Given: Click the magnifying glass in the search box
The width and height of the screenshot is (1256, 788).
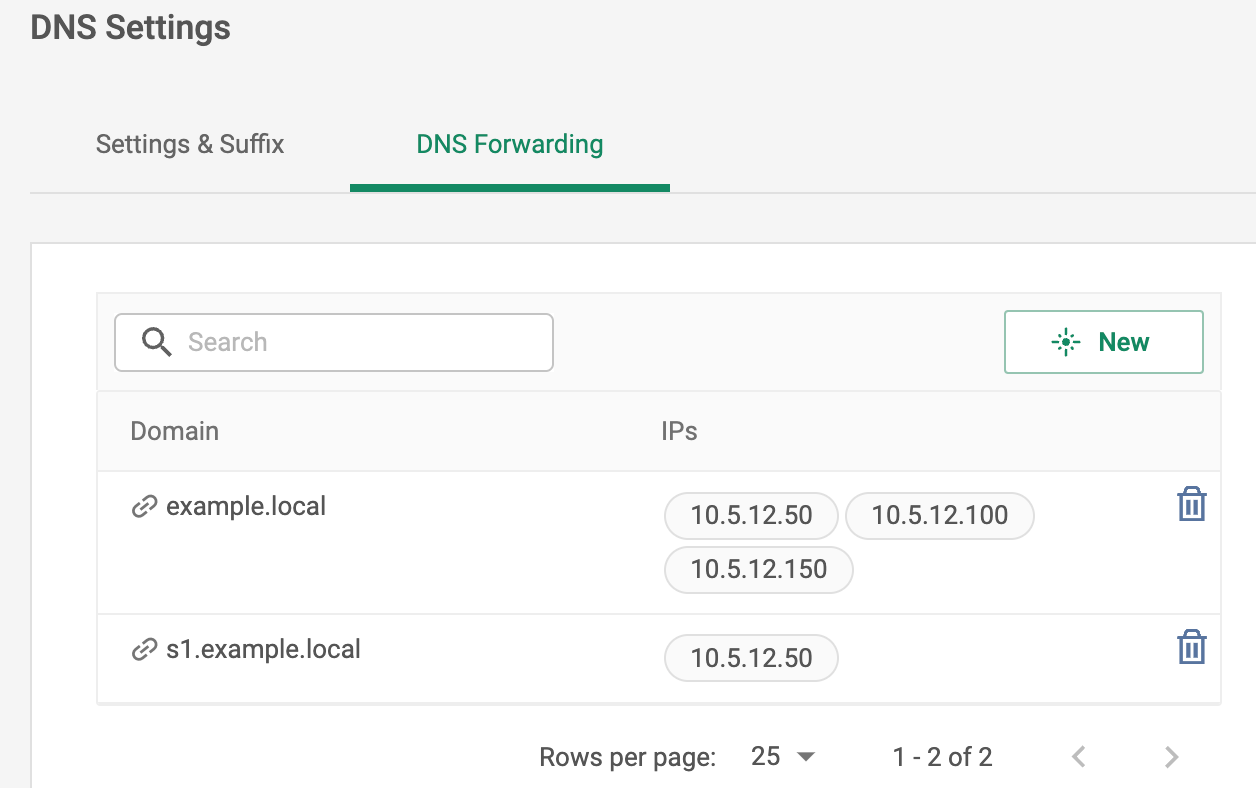Looking at the screenshot, I should click(x=156, y=342).
